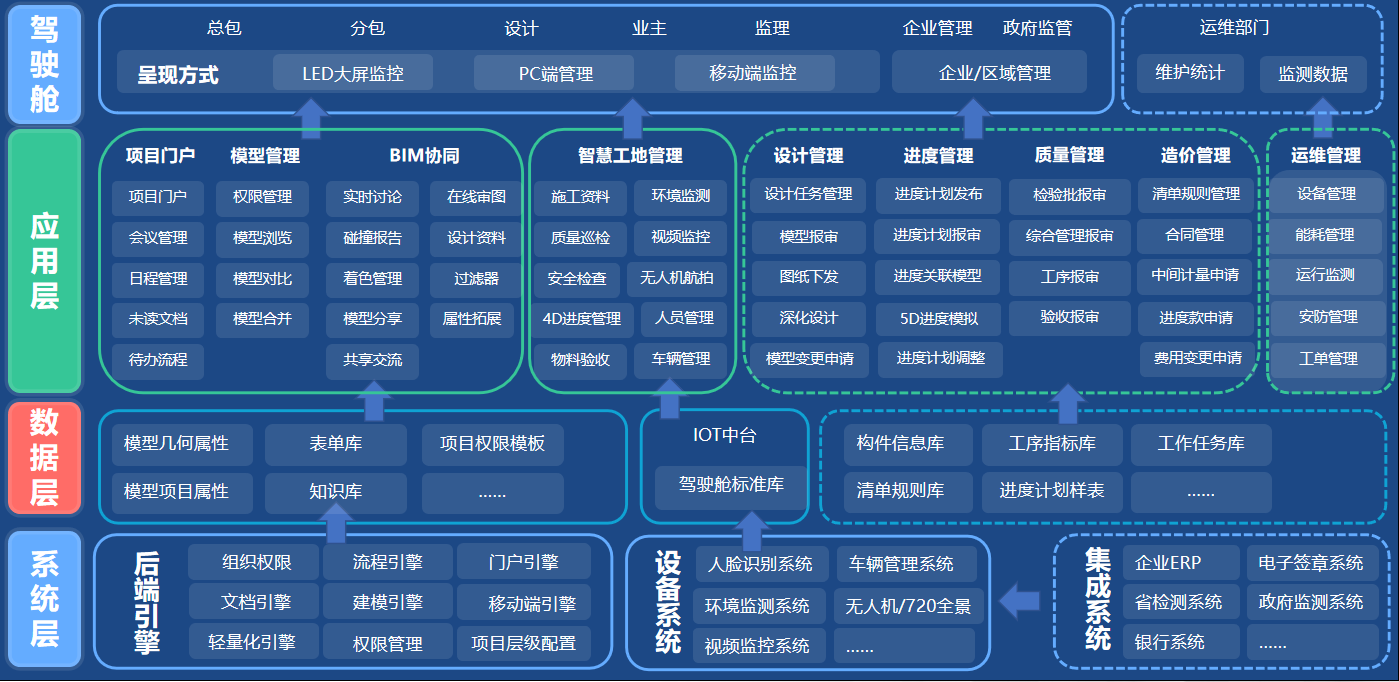Click the left arrow between 集成系统 and 设备系统
Image resolution: width=1399 pixels, height=682 pixels.
tap(1021, 601)
